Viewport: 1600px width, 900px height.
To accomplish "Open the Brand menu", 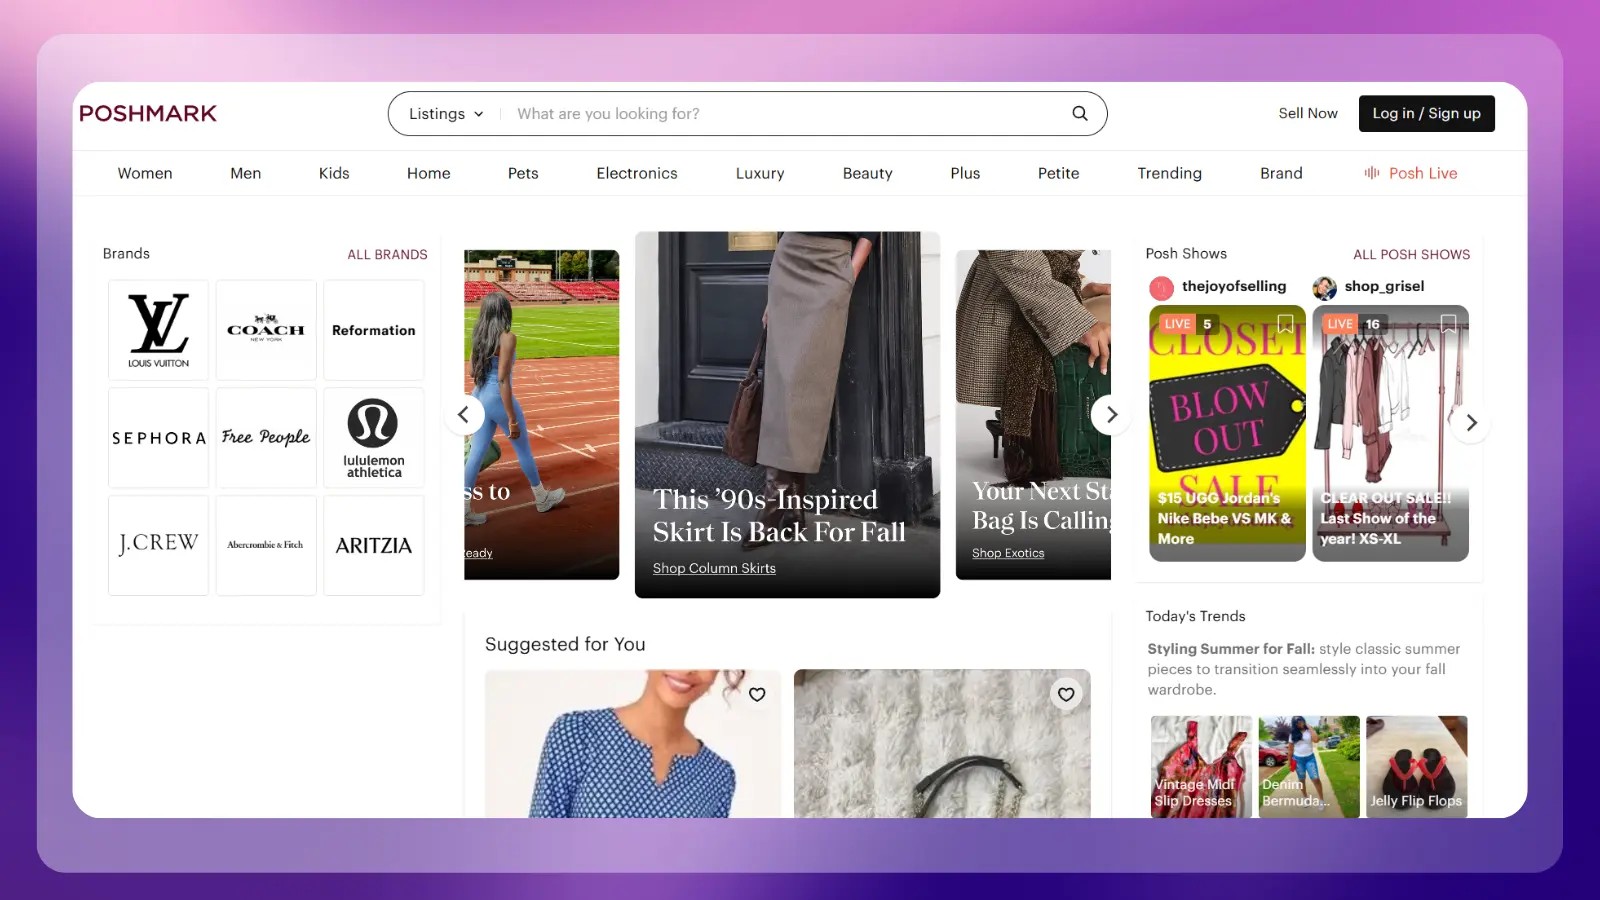I will pos(1281,173).
